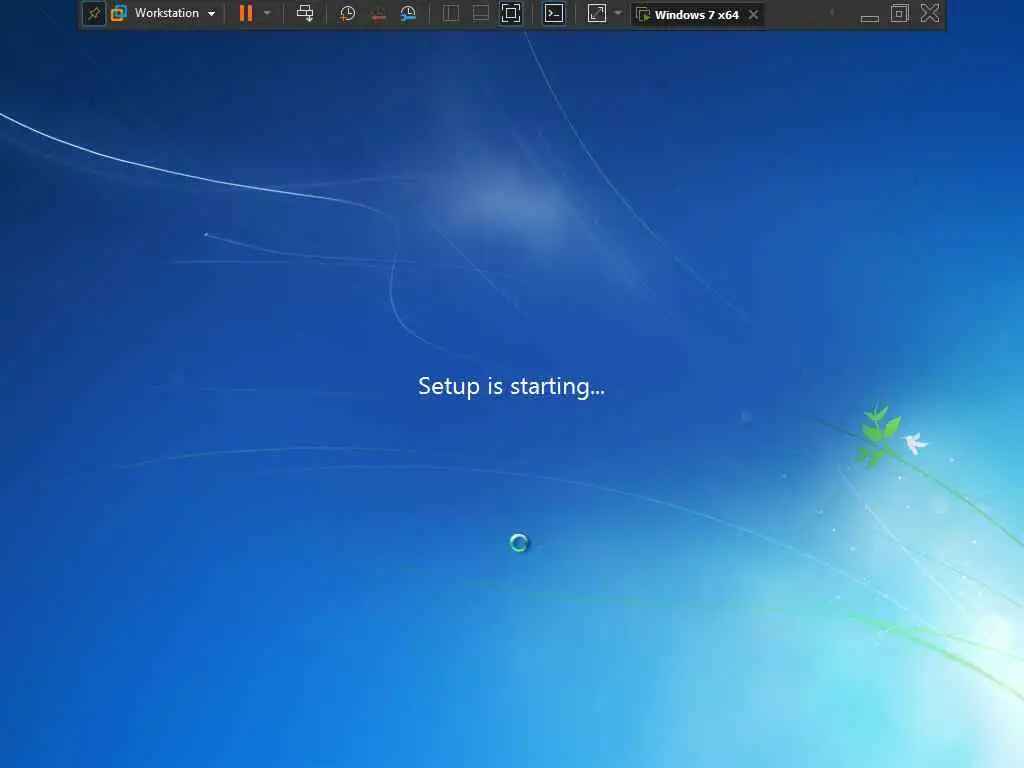The height and width of the screenshot is (768, 1024).
Task: Toggle full screen mode icon
Action: click(x=511, y=13)
